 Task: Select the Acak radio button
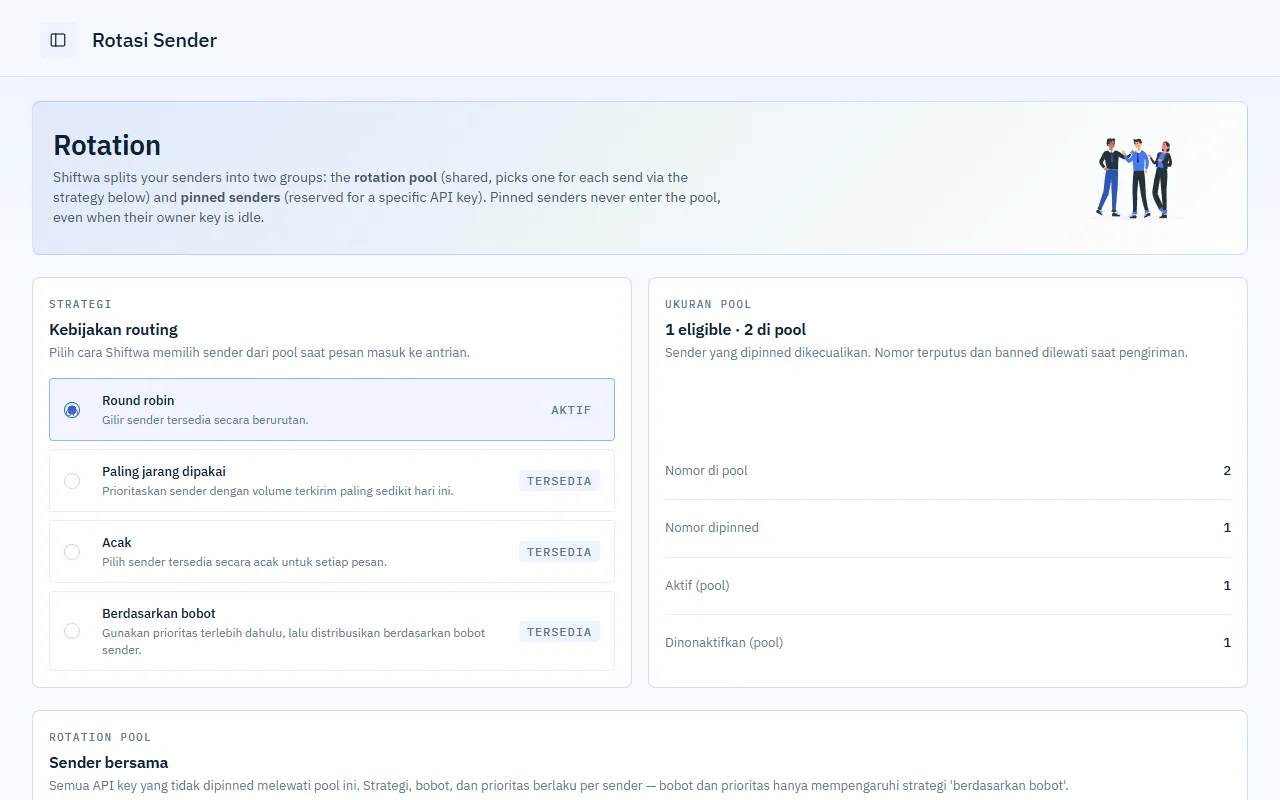pos(72,552)
